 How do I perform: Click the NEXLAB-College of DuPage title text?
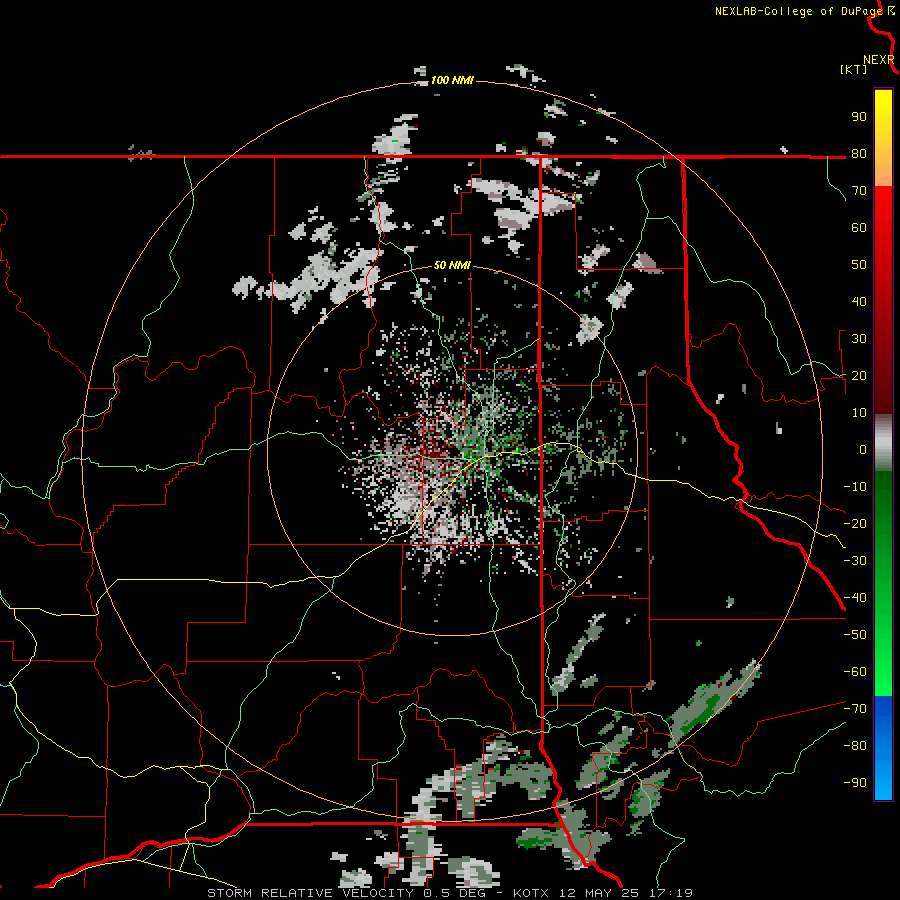[798, 11]
